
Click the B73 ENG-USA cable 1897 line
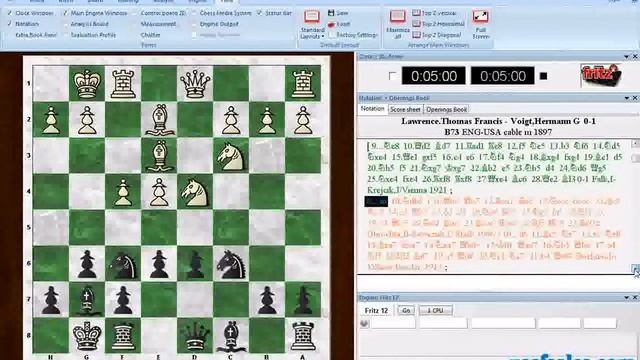tap(498, 132)
